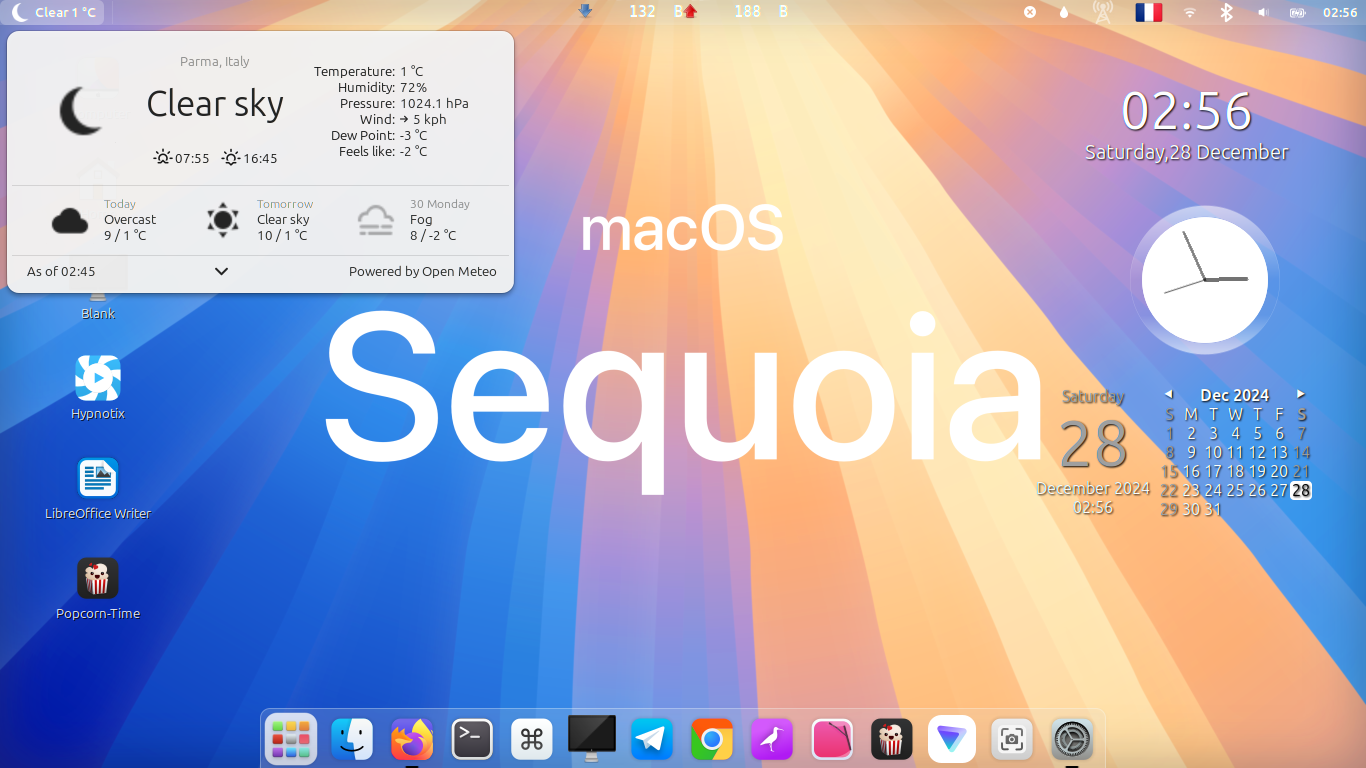Open the Terminal from the dock
1366x768 pixels.
[472, 740]
